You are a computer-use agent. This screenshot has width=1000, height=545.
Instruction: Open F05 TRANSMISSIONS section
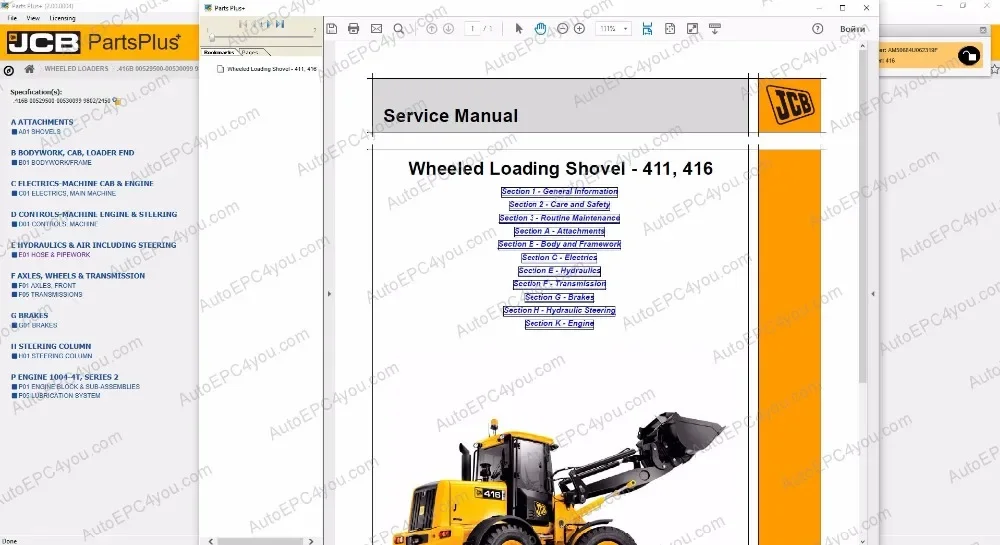(47, 294)
